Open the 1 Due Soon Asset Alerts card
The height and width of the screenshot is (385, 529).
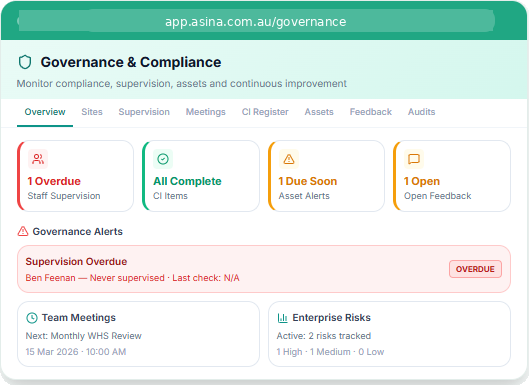click(327, 176)
